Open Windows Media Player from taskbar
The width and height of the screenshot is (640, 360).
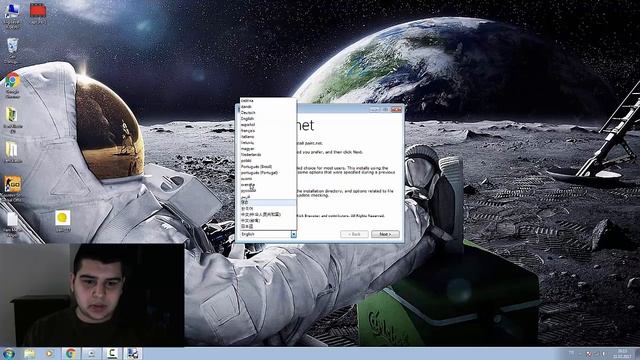coord(50,353)
